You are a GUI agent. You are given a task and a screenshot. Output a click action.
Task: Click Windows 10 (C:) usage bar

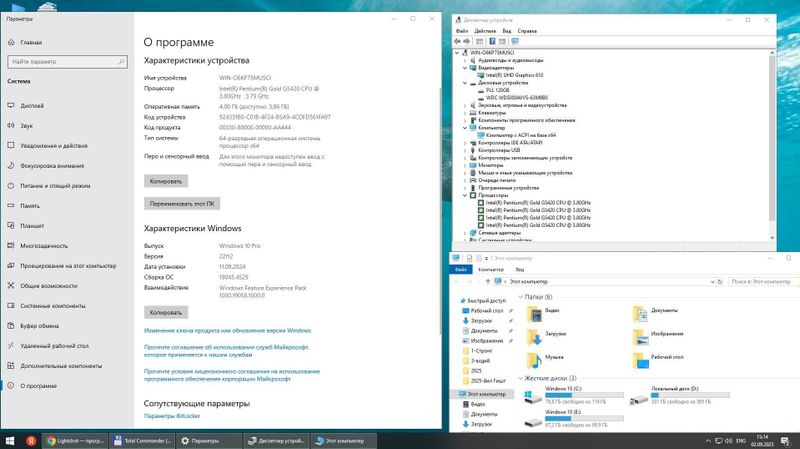coord(584,395)
